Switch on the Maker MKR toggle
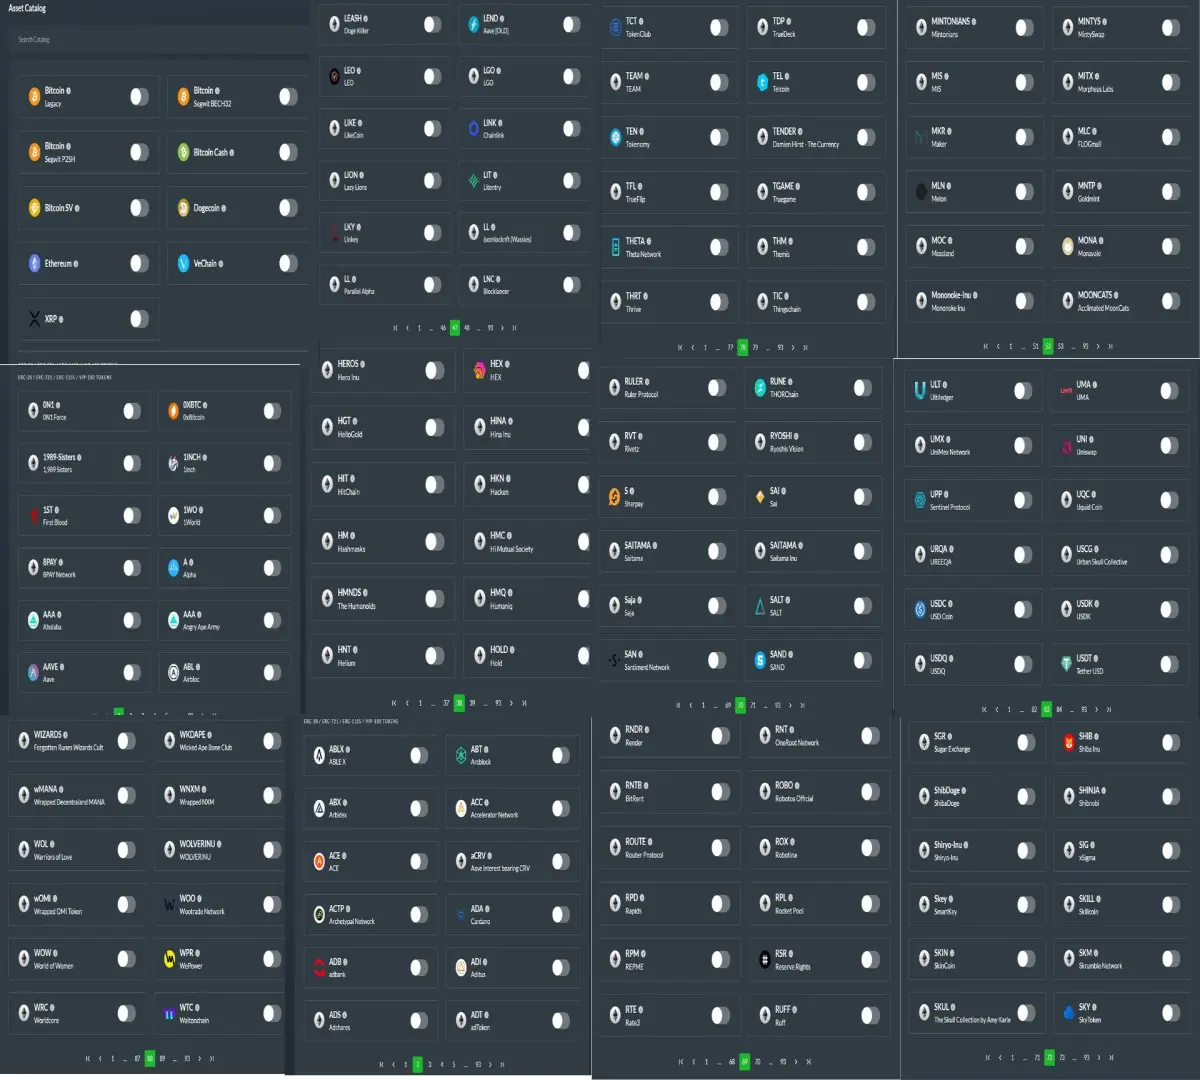Viewport: 1200px width, 1080px height. [x=1024, y=137]
